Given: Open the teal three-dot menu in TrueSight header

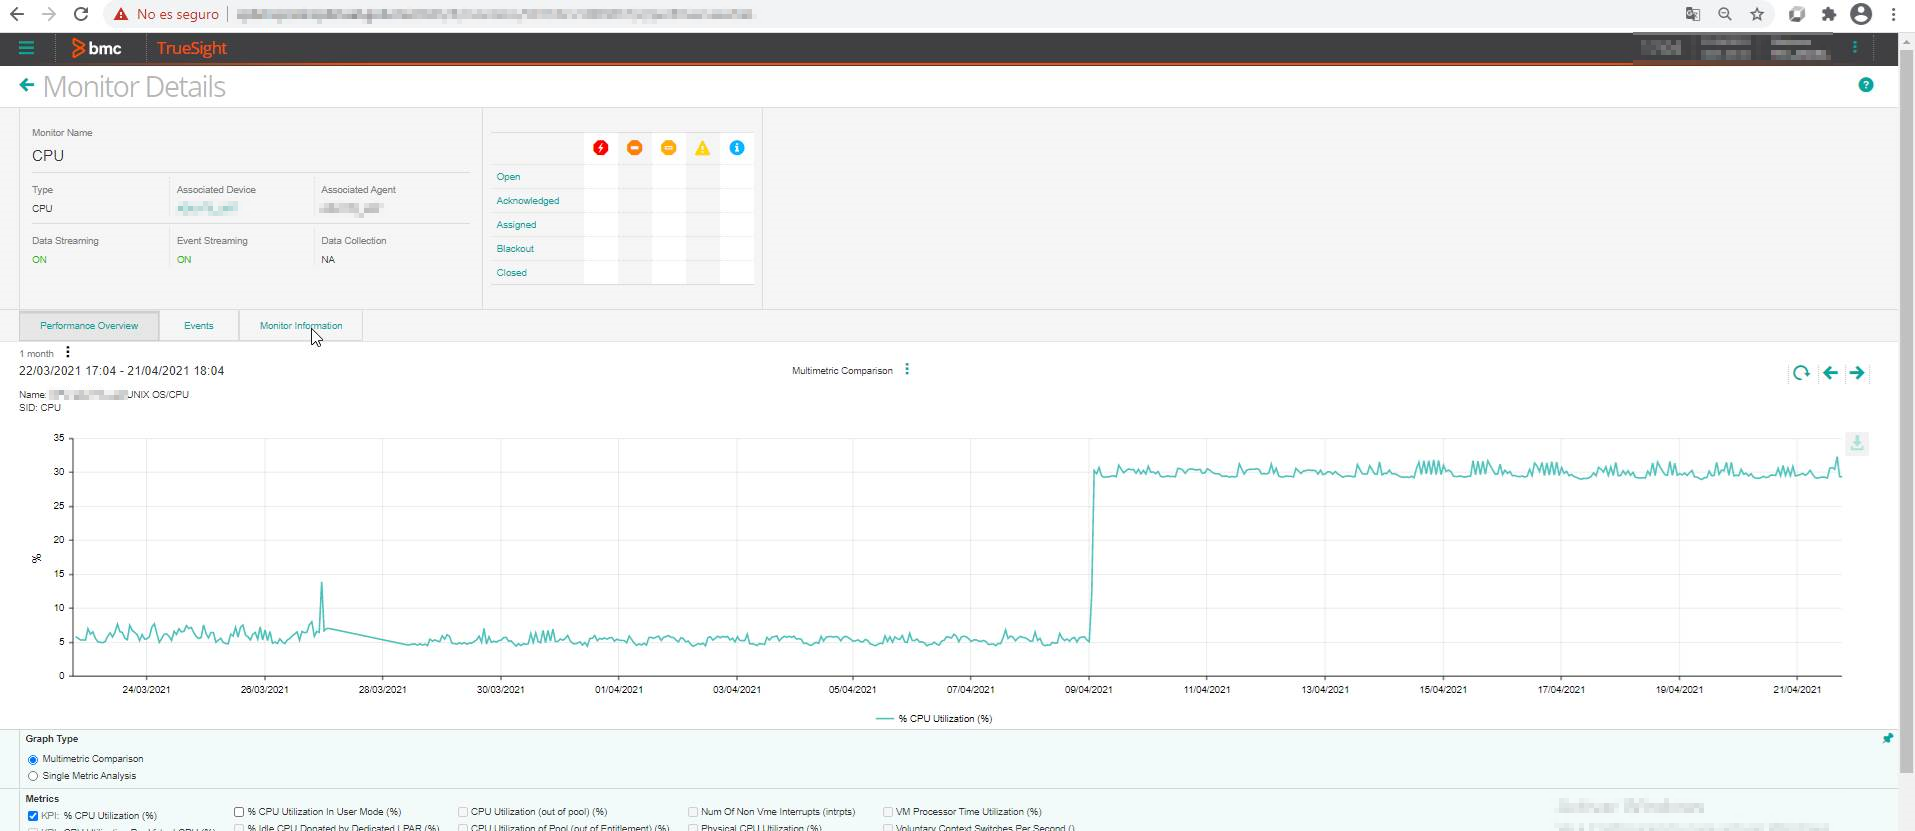Looking at the screenshot, I should 1855,47.
